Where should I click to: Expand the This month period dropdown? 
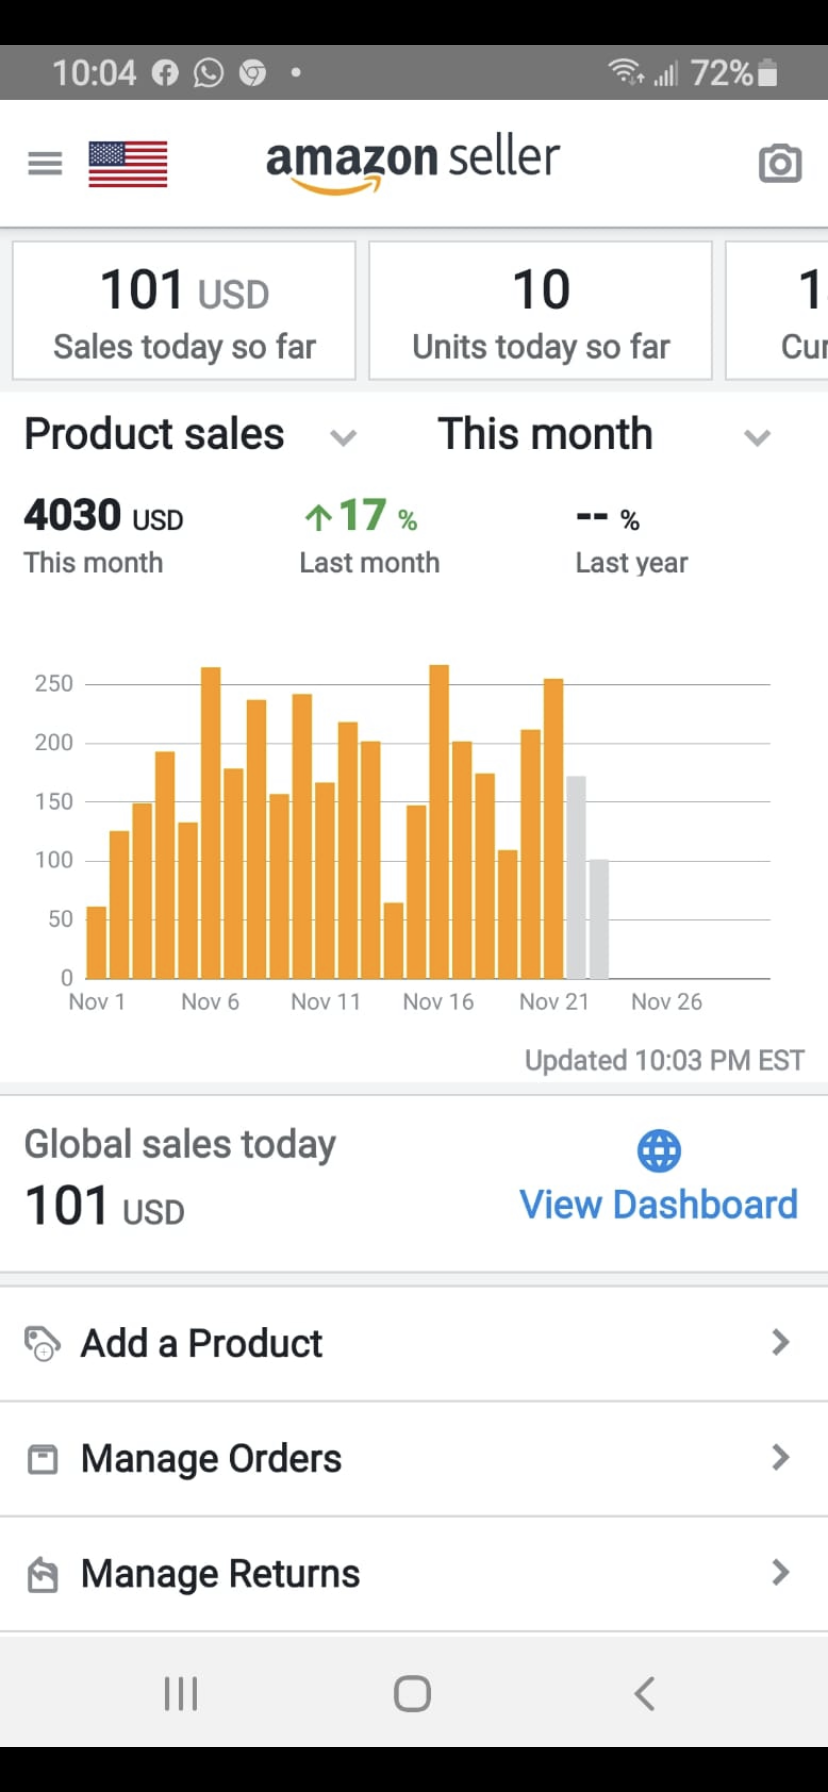tap(757, 437)
